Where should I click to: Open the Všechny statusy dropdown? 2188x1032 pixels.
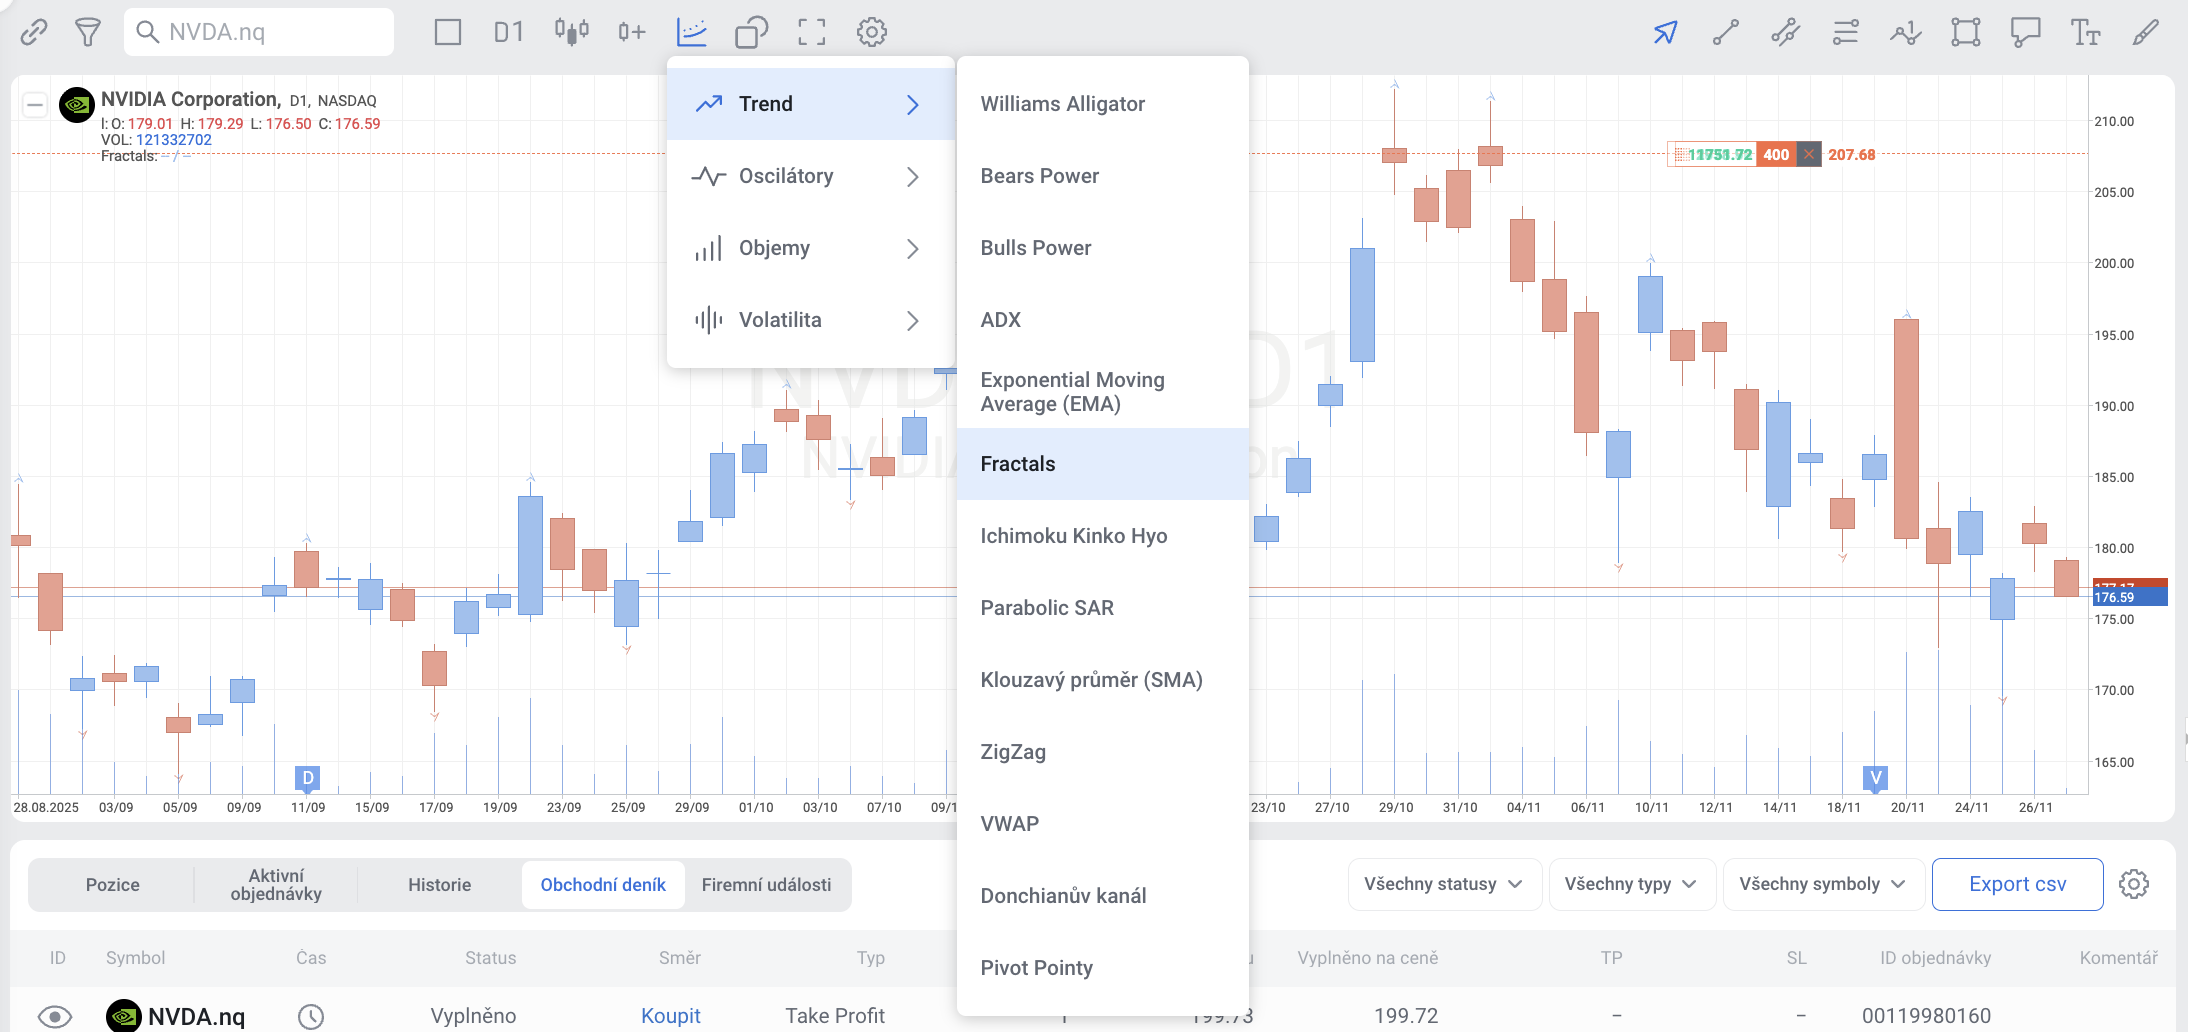(x=1444, y=884)
